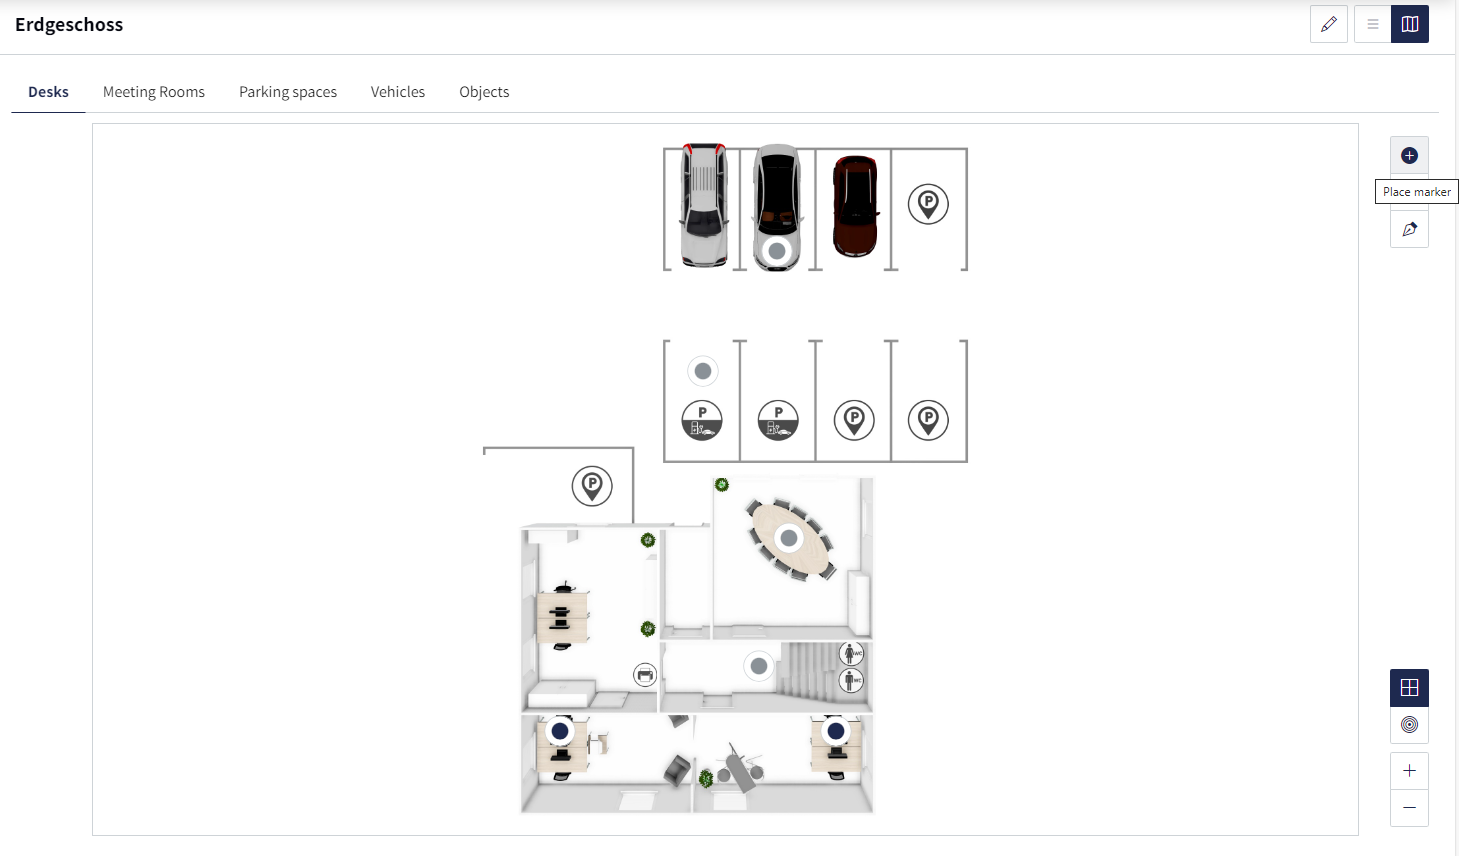Click the printer icon on floor plan
This screenshot has height=856, width=1459.
click(x=645, y=675)
